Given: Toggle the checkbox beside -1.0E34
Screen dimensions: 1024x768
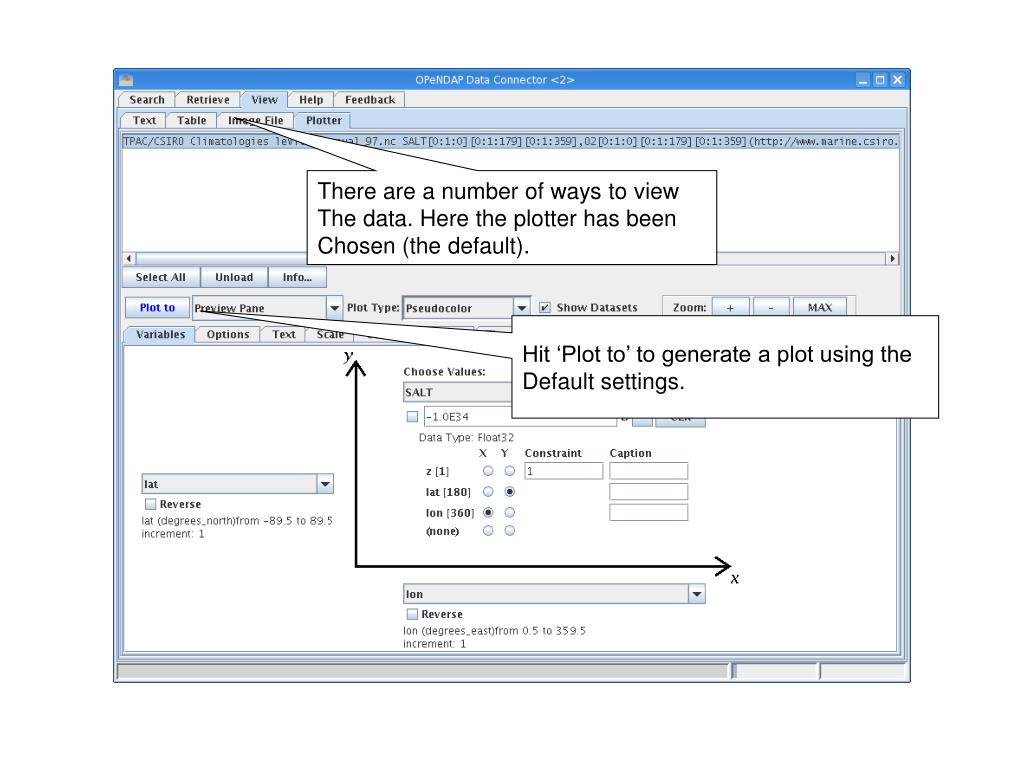Looking at the screenshot, I should coord(412,417).
